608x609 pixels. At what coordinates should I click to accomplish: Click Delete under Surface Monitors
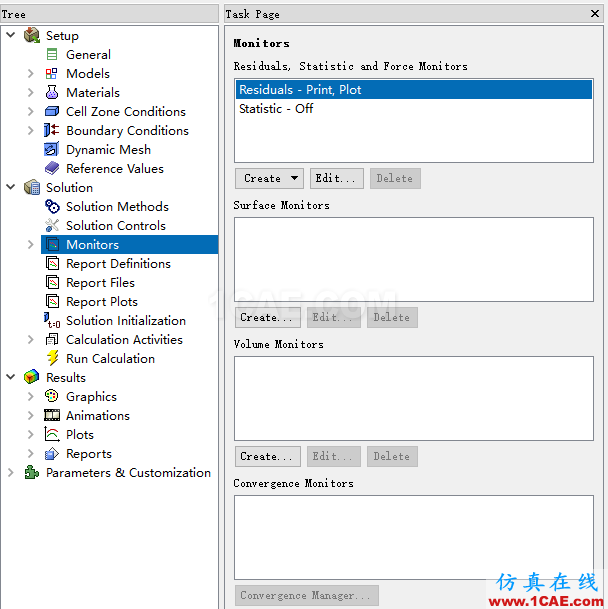(x=392, y=317)
